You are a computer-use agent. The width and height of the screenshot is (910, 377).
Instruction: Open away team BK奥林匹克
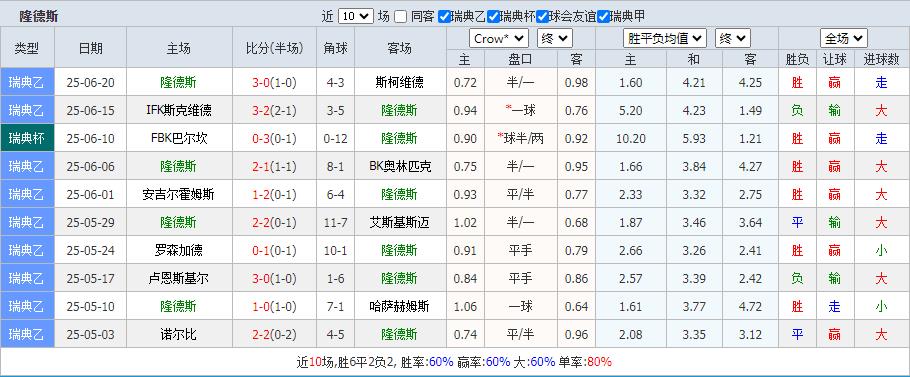(x=400, y=166)
